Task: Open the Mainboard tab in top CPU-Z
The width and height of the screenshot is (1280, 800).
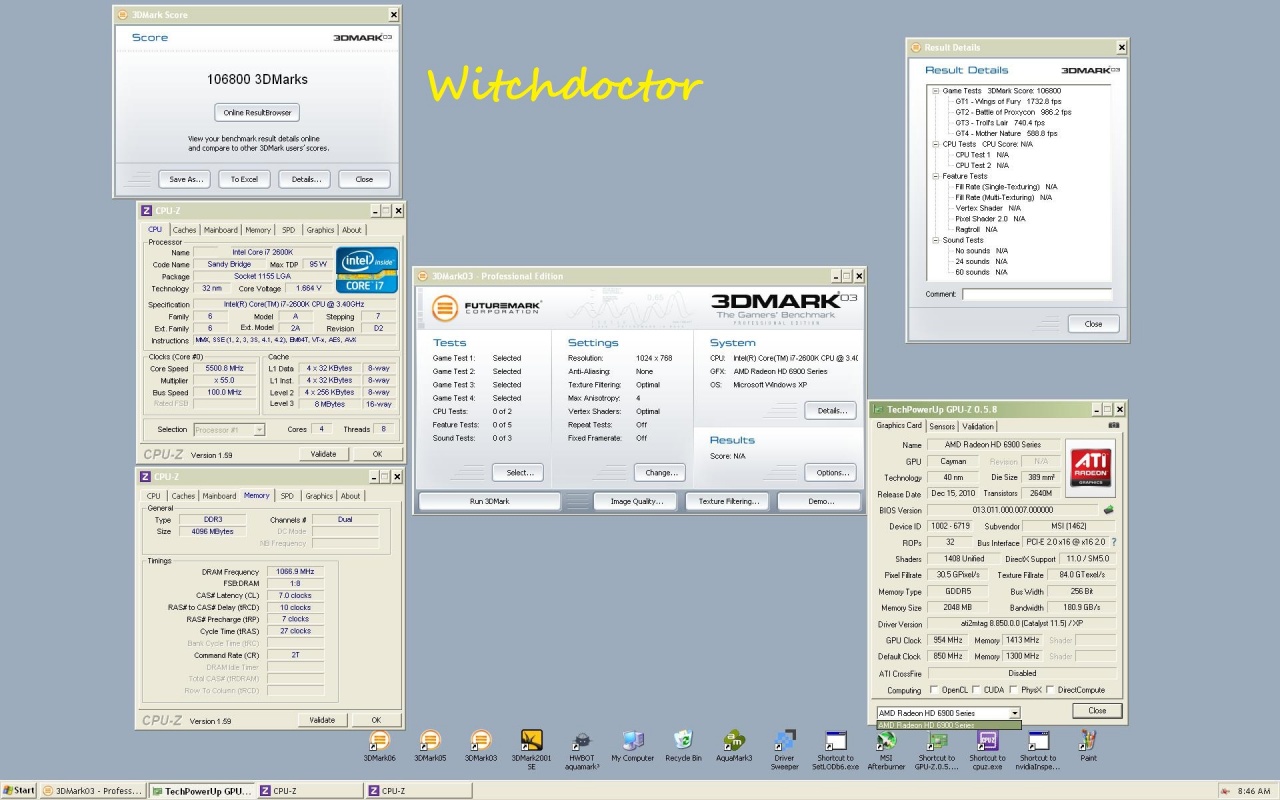Action: [221, 230]
